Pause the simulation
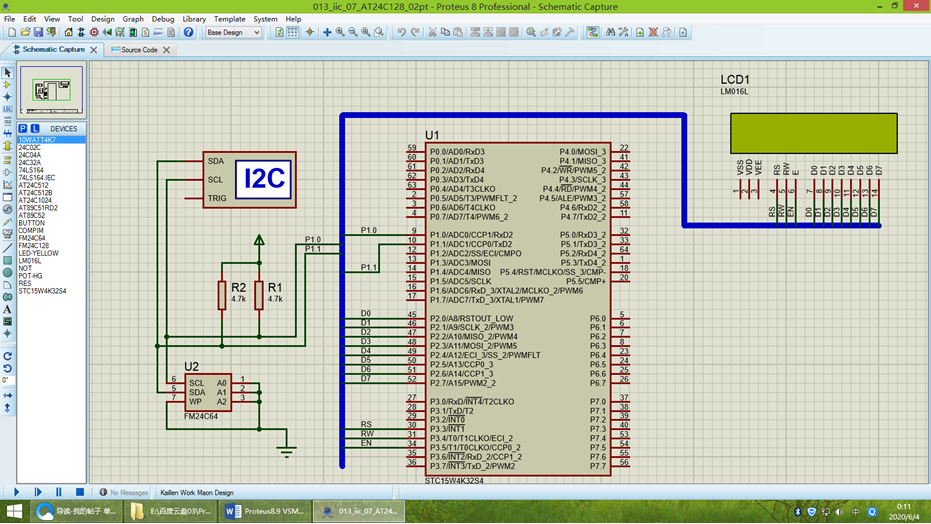Viewport: 931px width, 524px height. click(58, 492)
